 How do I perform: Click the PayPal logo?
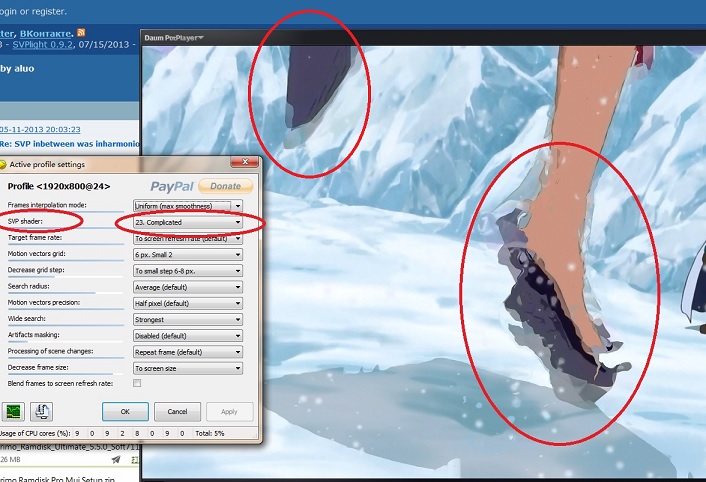pyautogui.click(x=172, y=186)
